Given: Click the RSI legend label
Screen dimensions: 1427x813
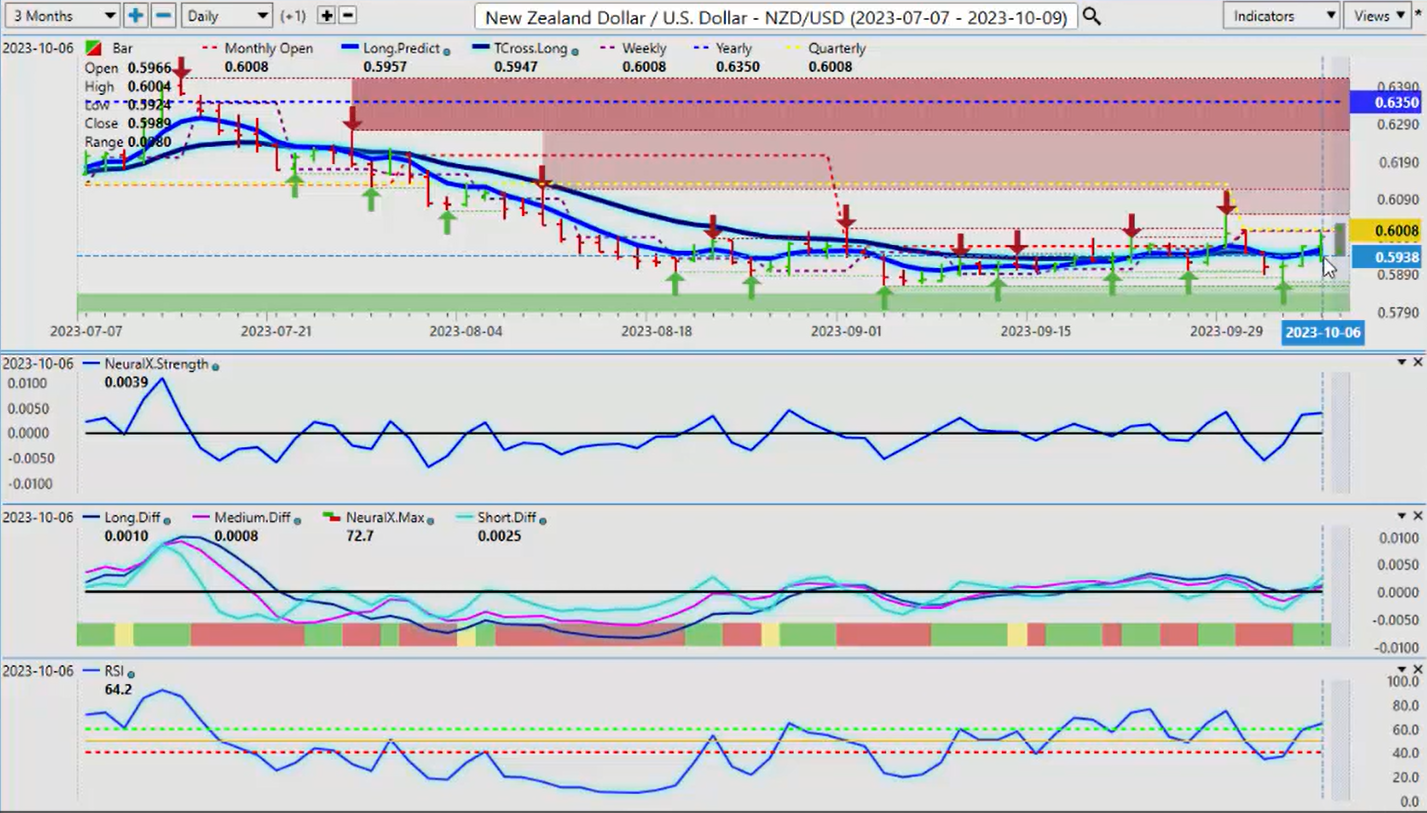Looking at the screenshot, I should point(115,671).
